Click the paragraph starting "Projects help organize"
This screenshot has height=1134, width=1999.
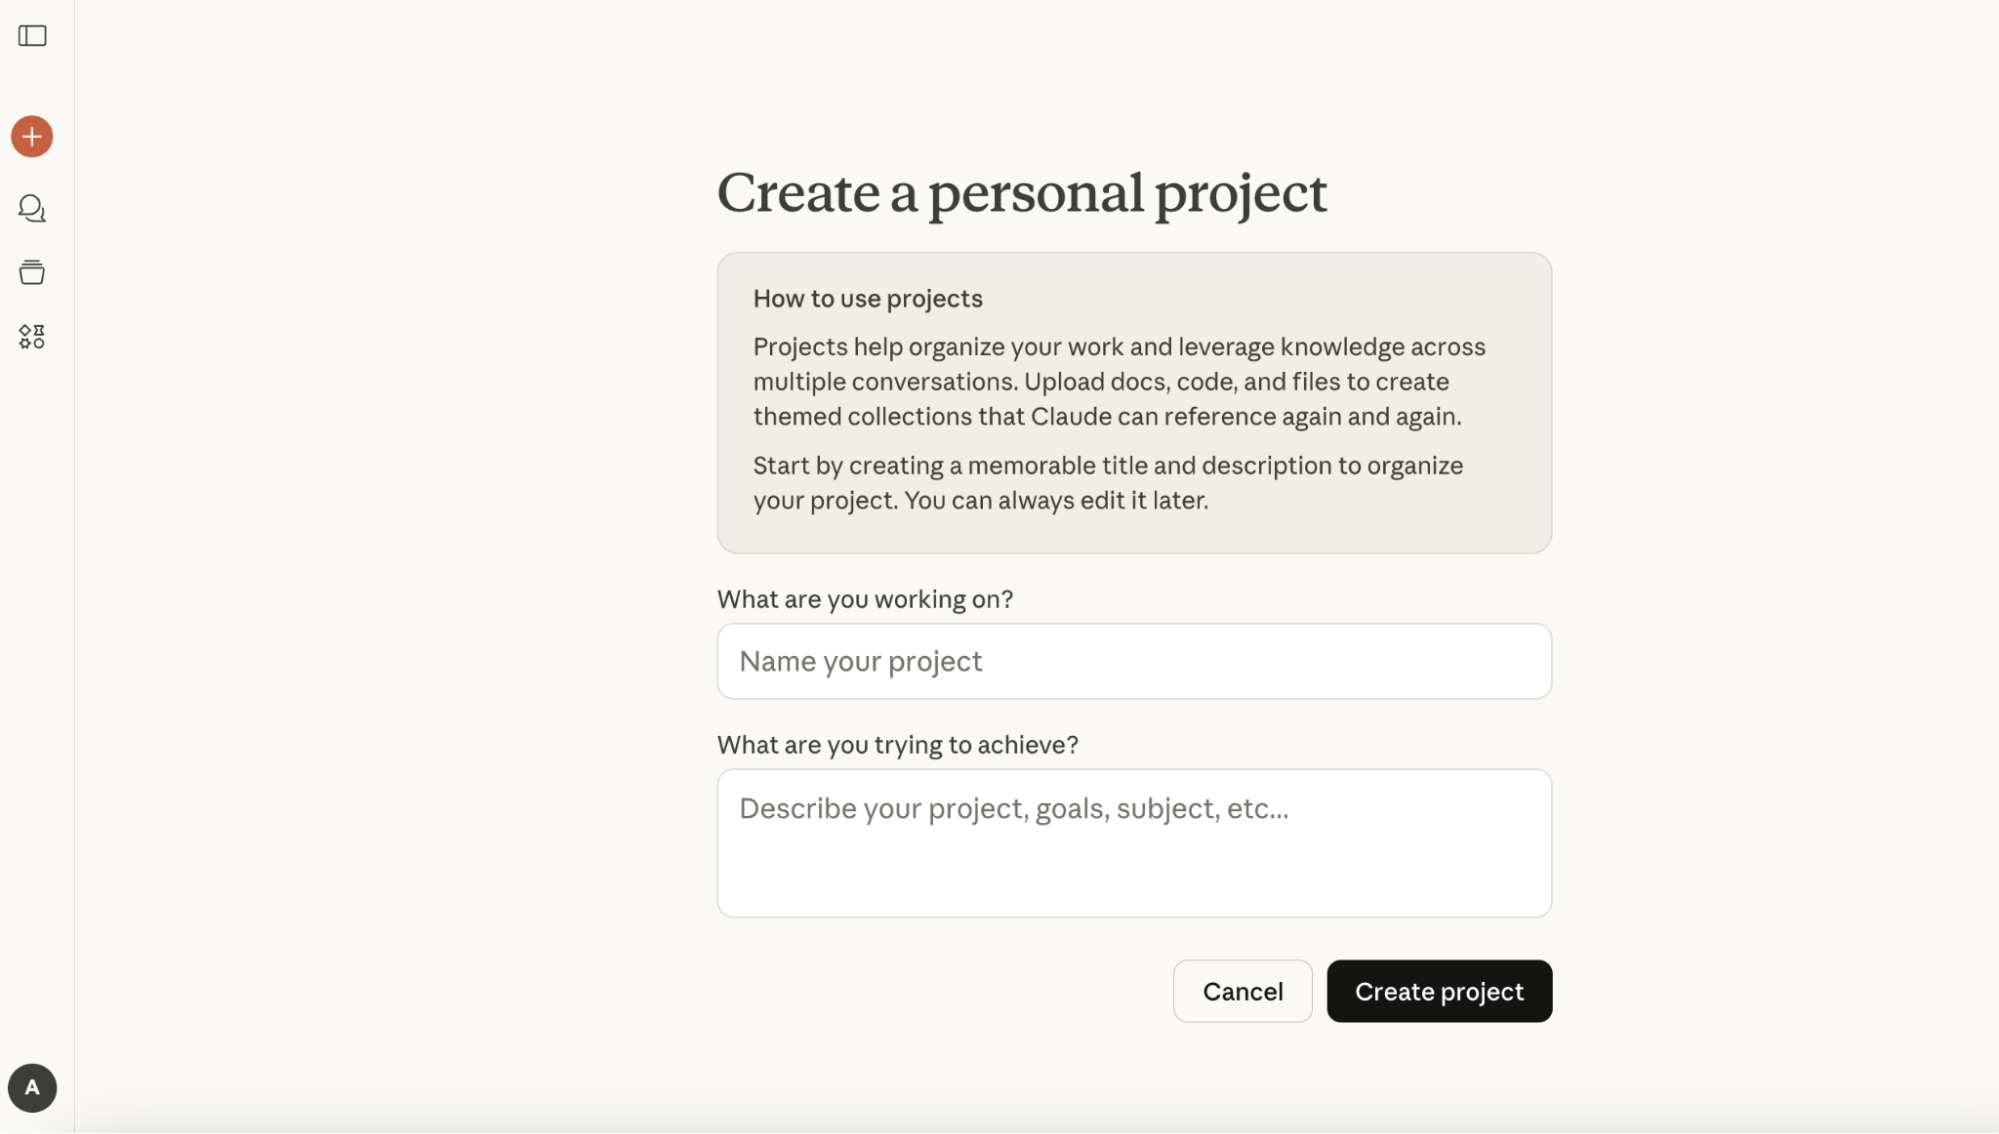tap(1118, 381)
